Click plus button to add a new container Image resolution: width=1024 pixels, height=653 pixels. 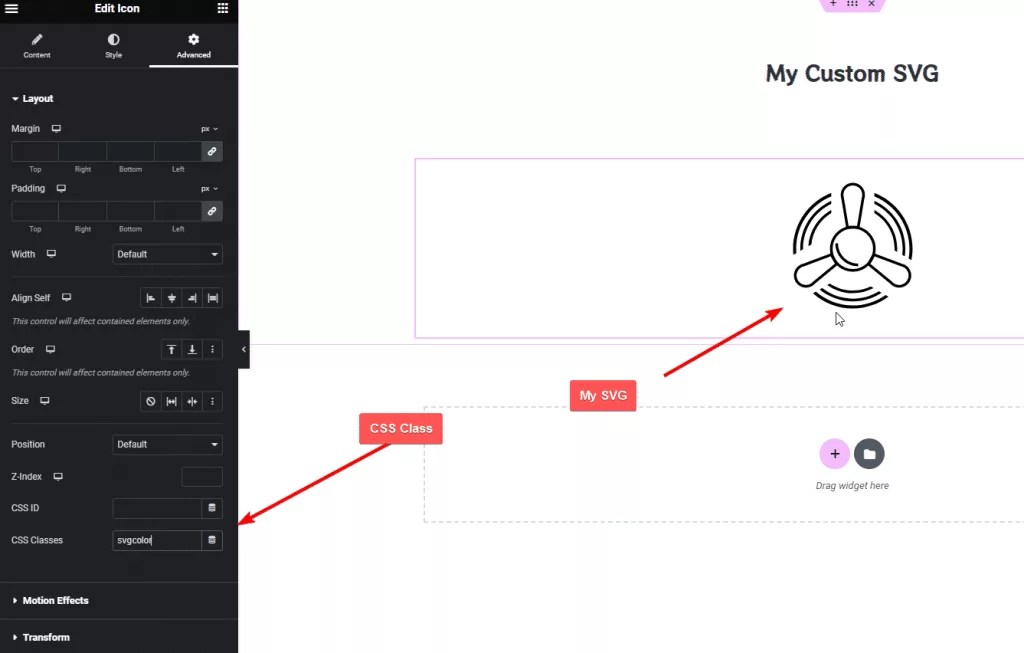point(834,453)
